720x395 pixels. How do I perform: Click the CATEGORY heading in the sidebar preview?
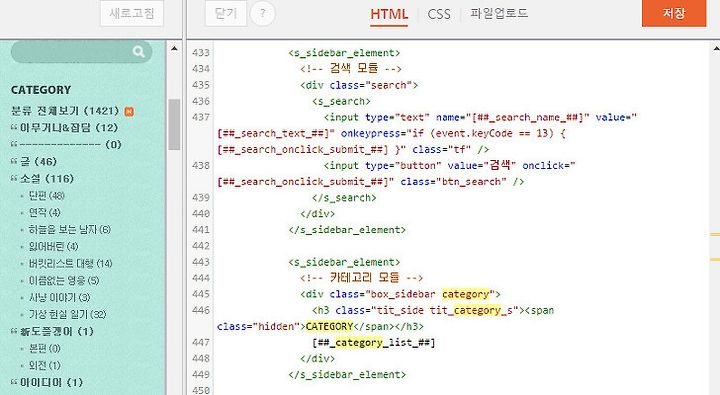pyautogui.click(x=41, y=90)
